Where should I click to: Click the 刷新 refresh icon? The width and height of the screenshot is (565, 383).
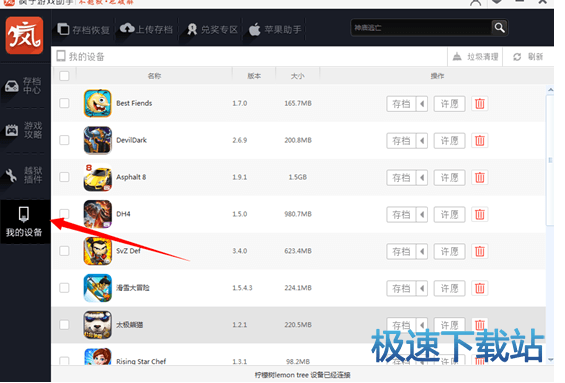coord(517,57)
